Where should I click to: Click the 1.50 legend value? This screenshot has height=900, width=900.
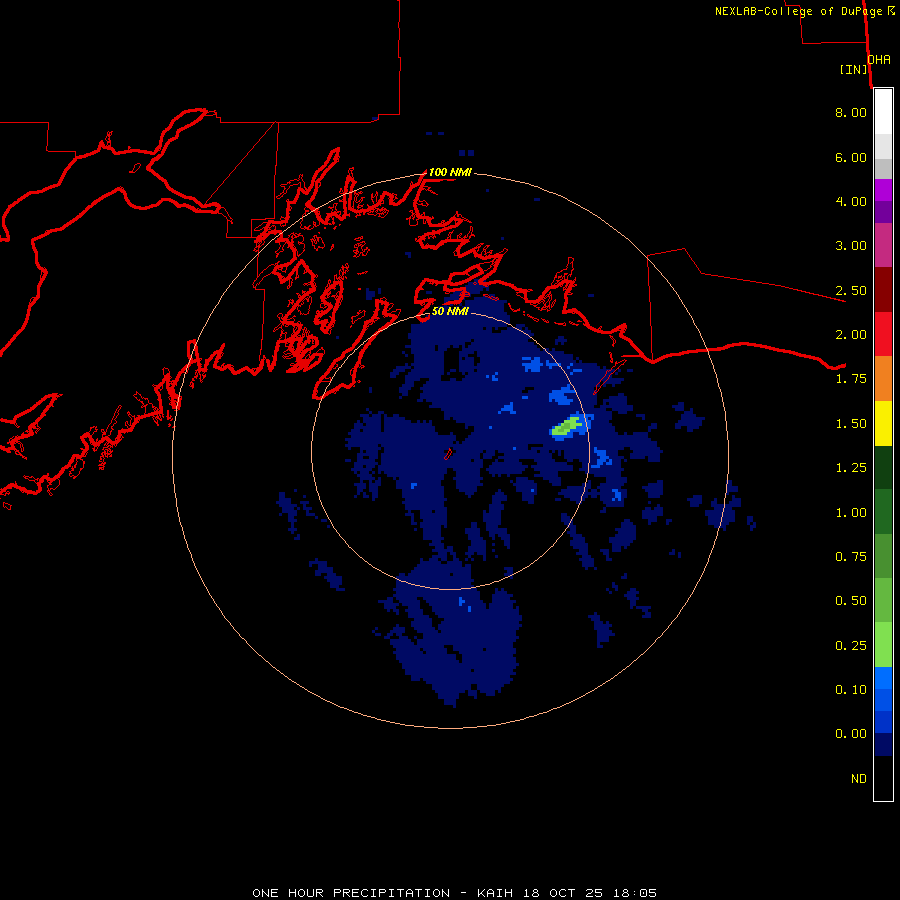point(851,424)
